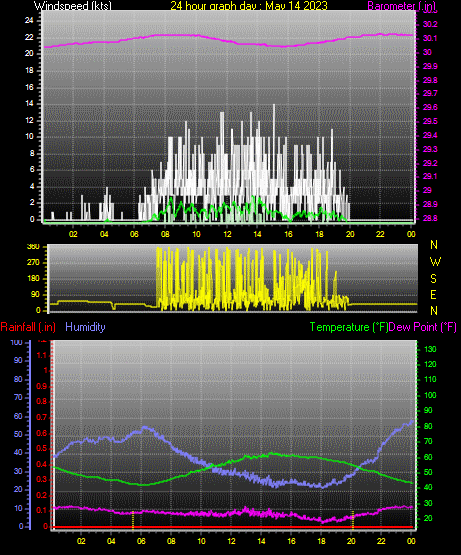Screen dimensions: 461x555
Task: Click the humidity axis value 50
Action: pos(18,434)
